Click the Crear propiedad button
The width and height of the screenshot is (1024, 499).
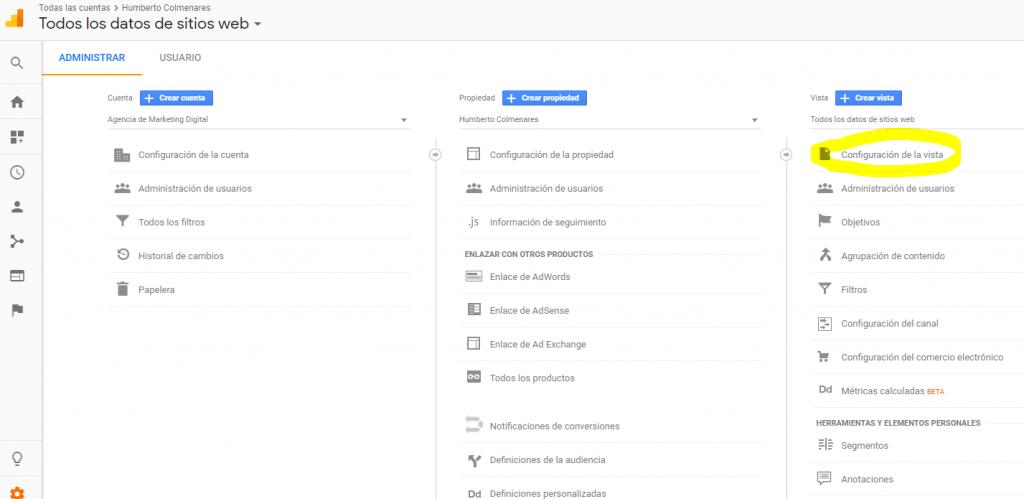pyautogui.click(x=544, y=98)
